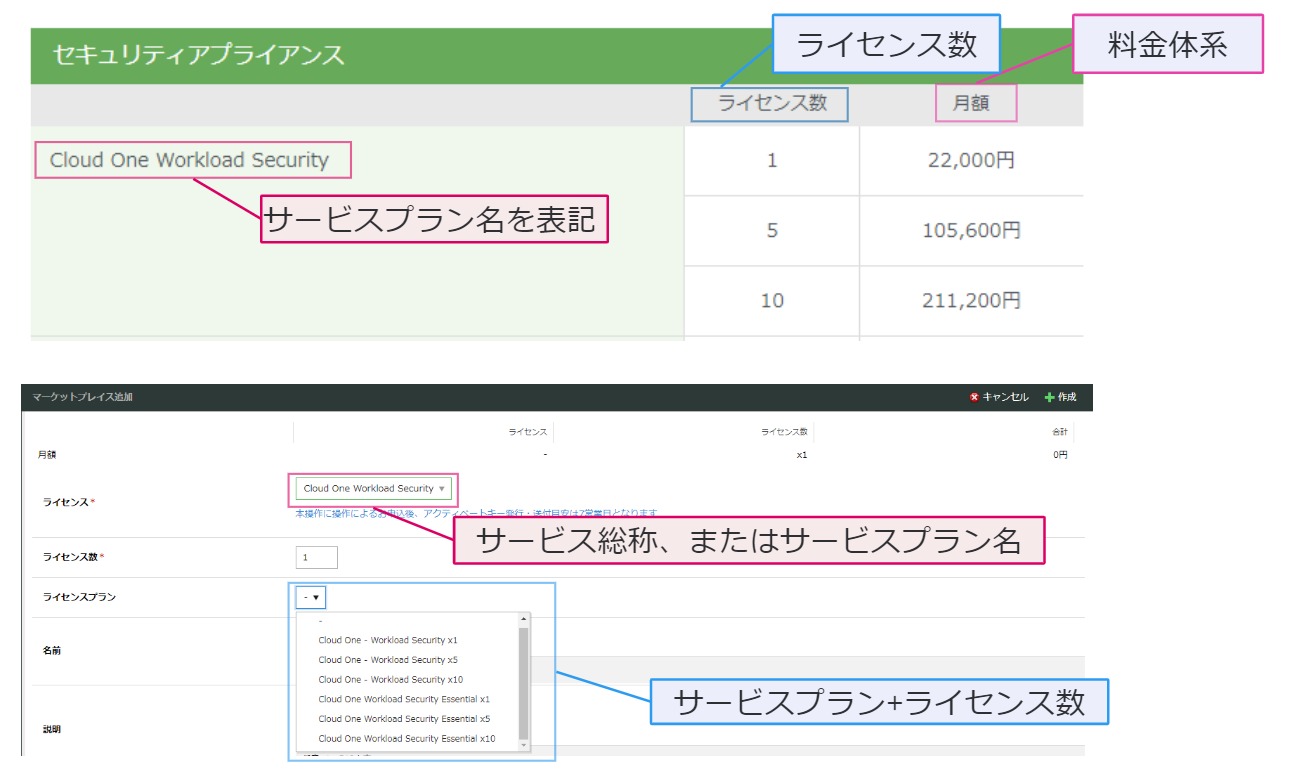Click the plan list scrollbar thumb

[523, 680]
